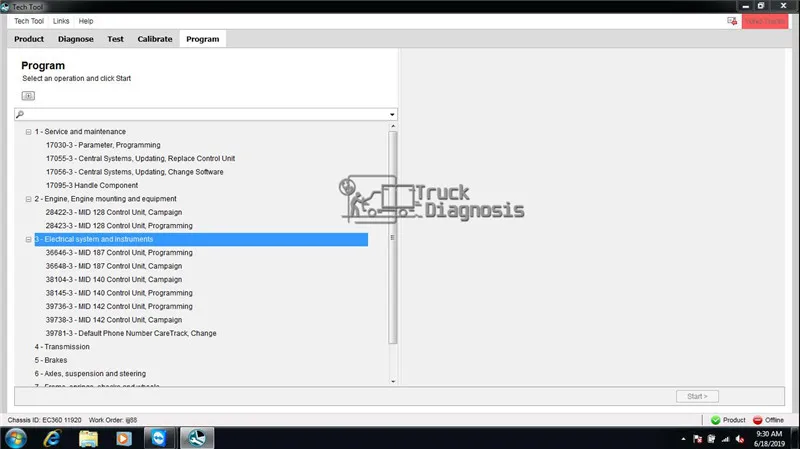Select 4 - Transmission category
800x449 pixels.
62,346
